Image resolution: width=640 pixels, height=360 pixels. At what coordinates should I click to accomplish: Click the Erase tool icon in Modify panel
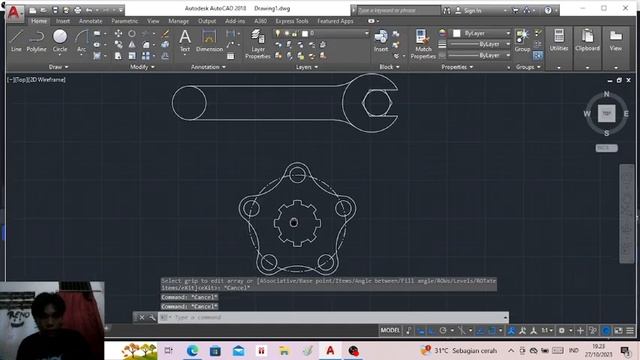(165, 33)
